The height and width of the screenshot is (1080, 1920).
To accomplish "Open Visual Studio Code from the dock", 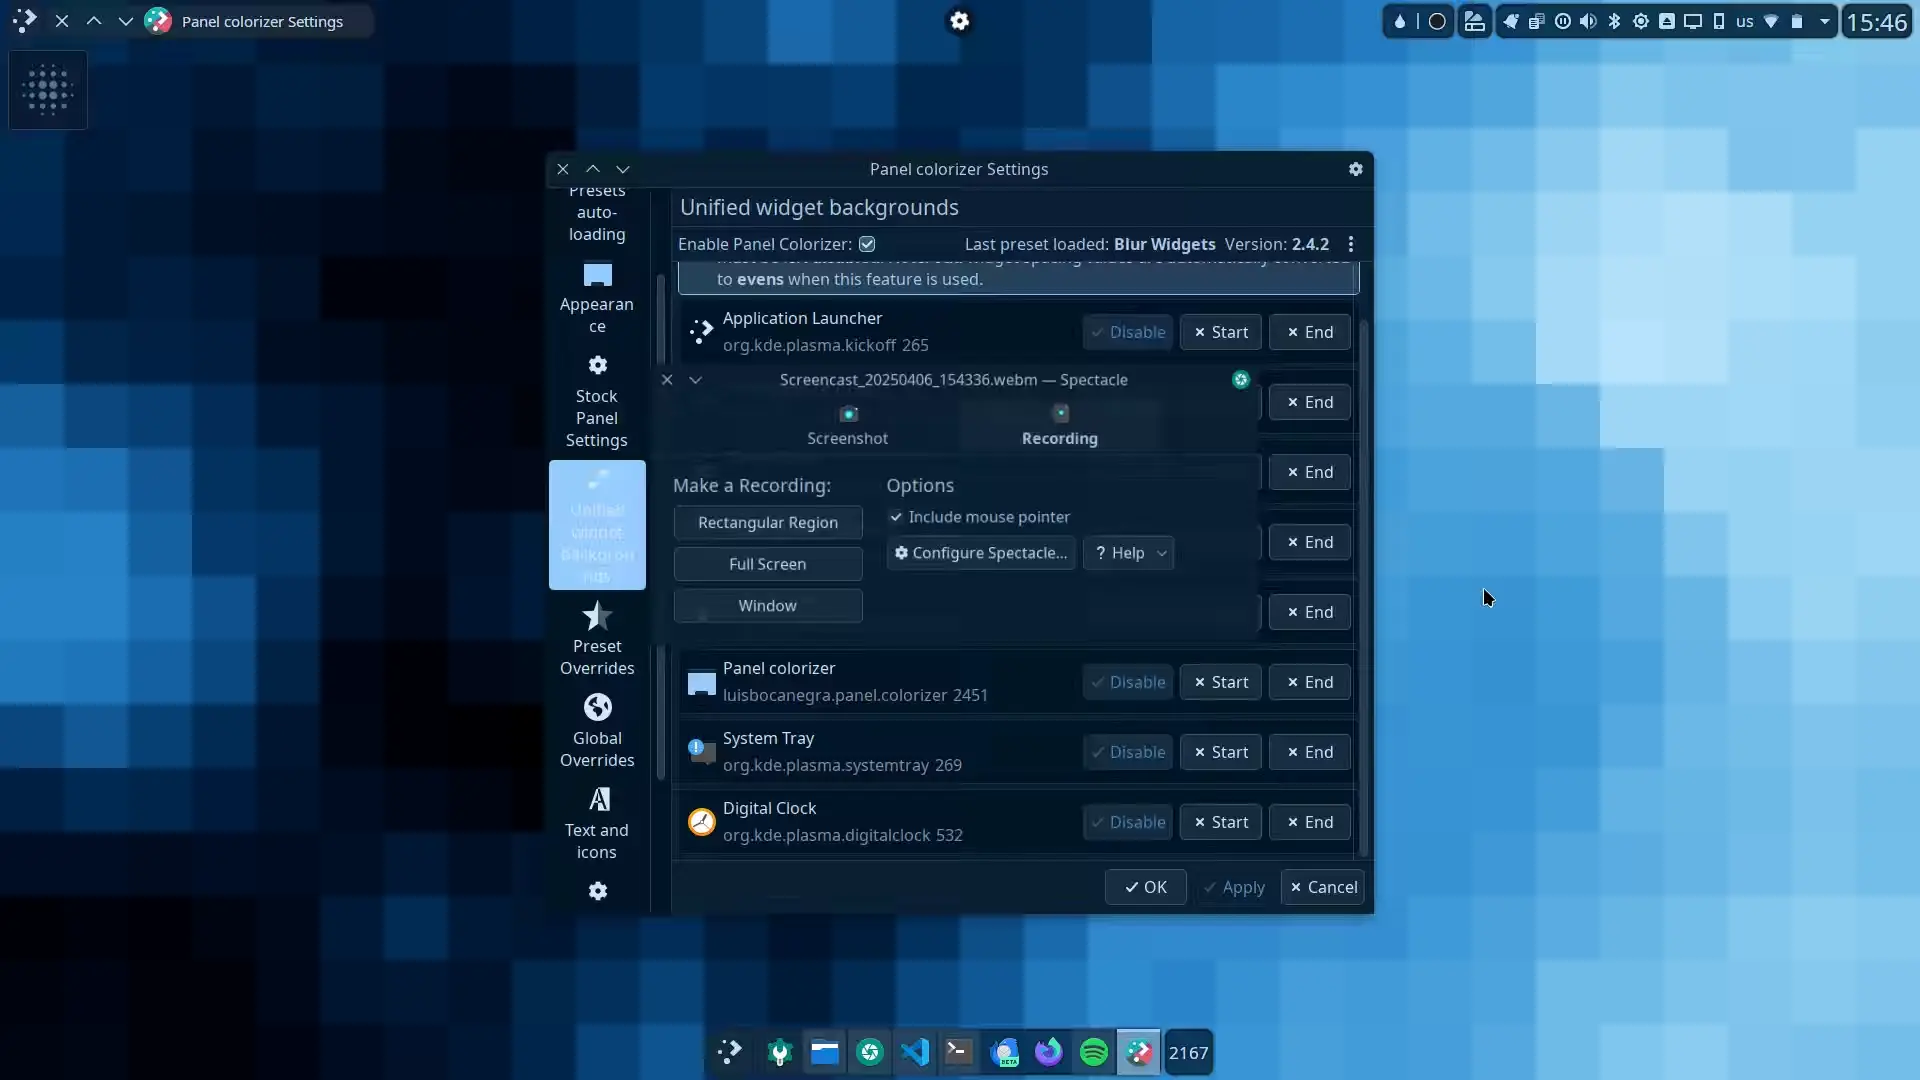I will pos(915,1052).
